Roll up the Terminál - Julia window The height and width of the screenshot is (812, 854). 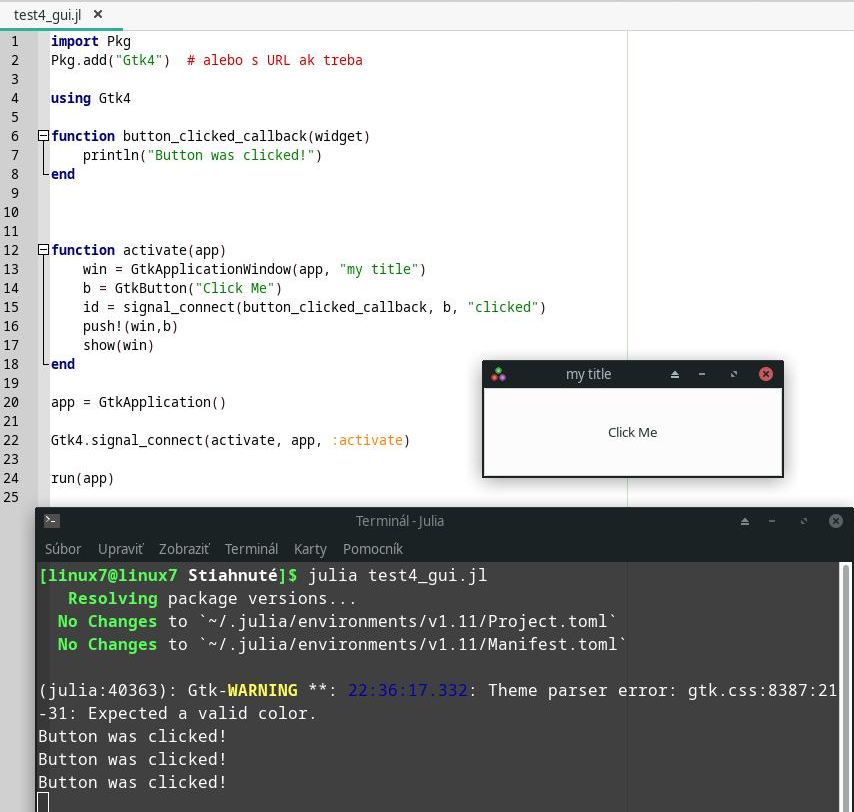[x=745, y=521]
